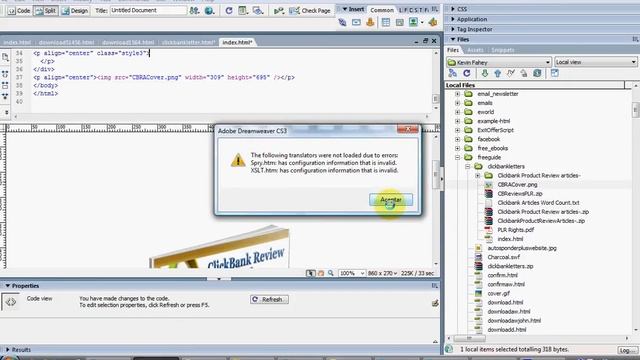Open the View options icon
The height and width of the screenshot is (360, 640).
[243, 11]
